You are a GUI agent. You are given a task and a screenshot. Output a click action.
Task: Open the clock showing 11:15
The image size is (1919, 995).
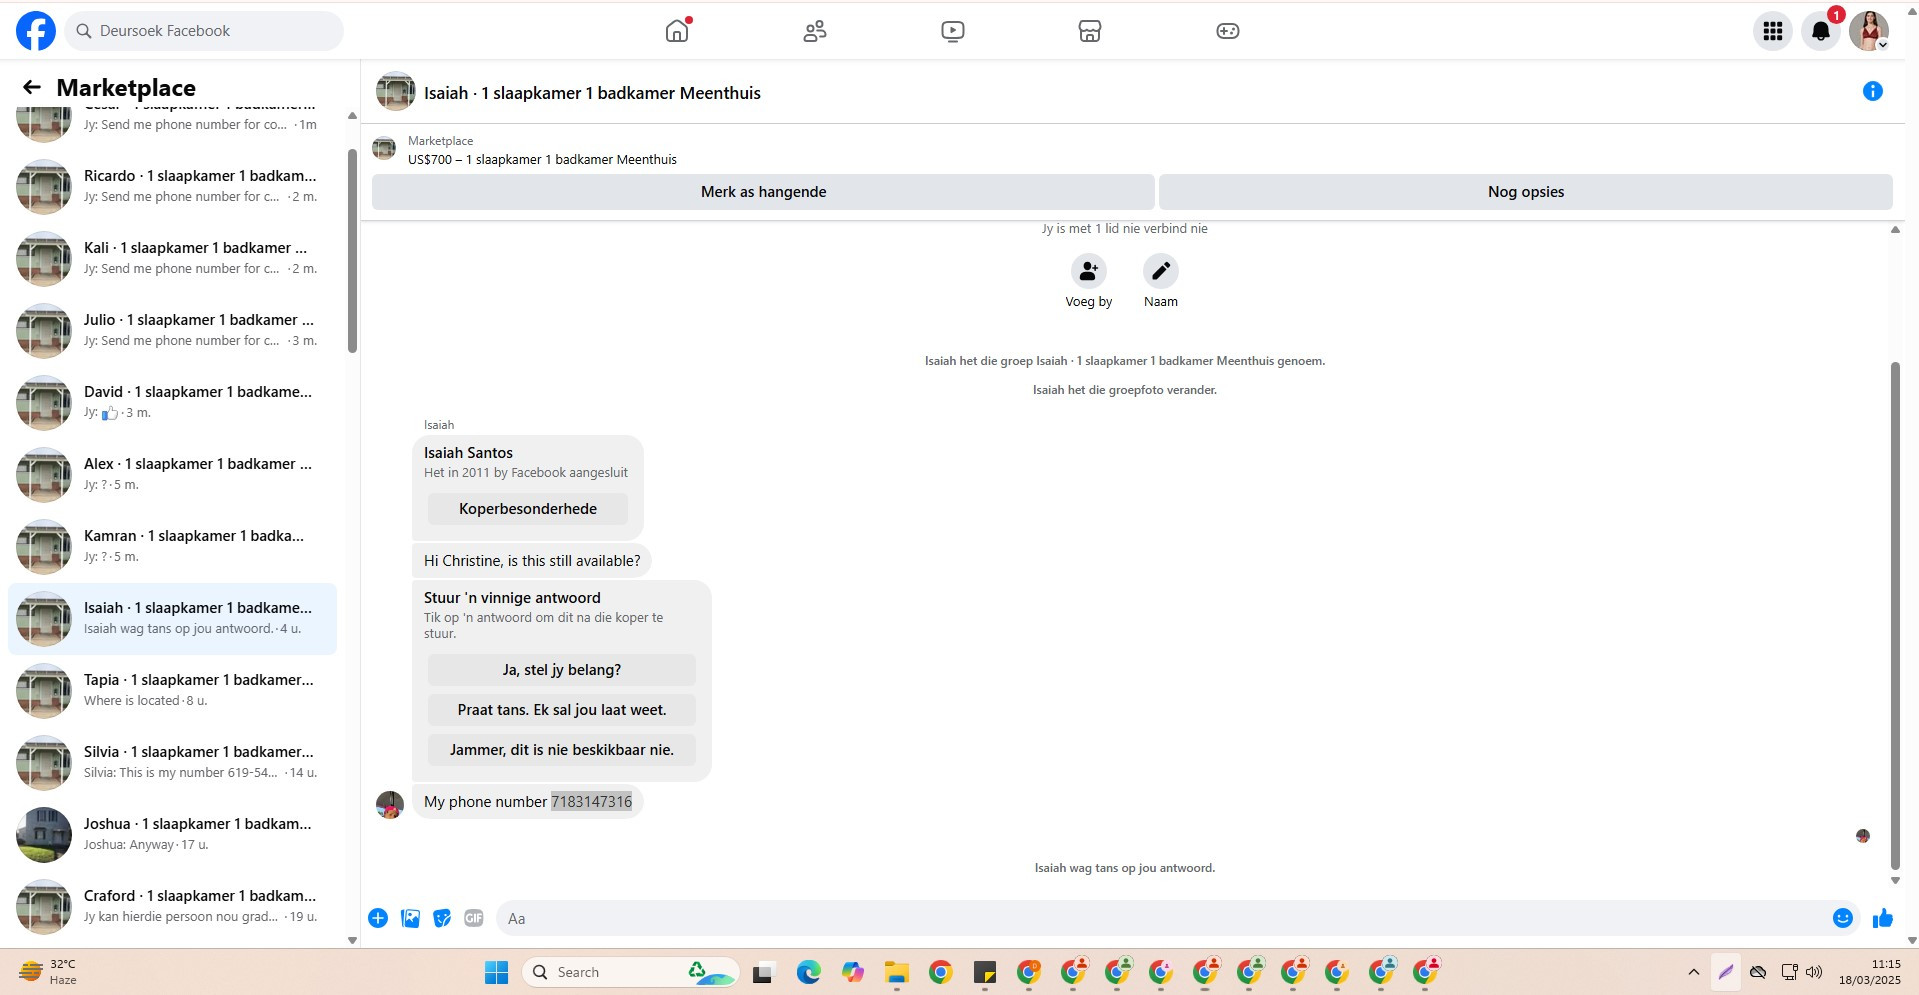(x=1870, y=972)
